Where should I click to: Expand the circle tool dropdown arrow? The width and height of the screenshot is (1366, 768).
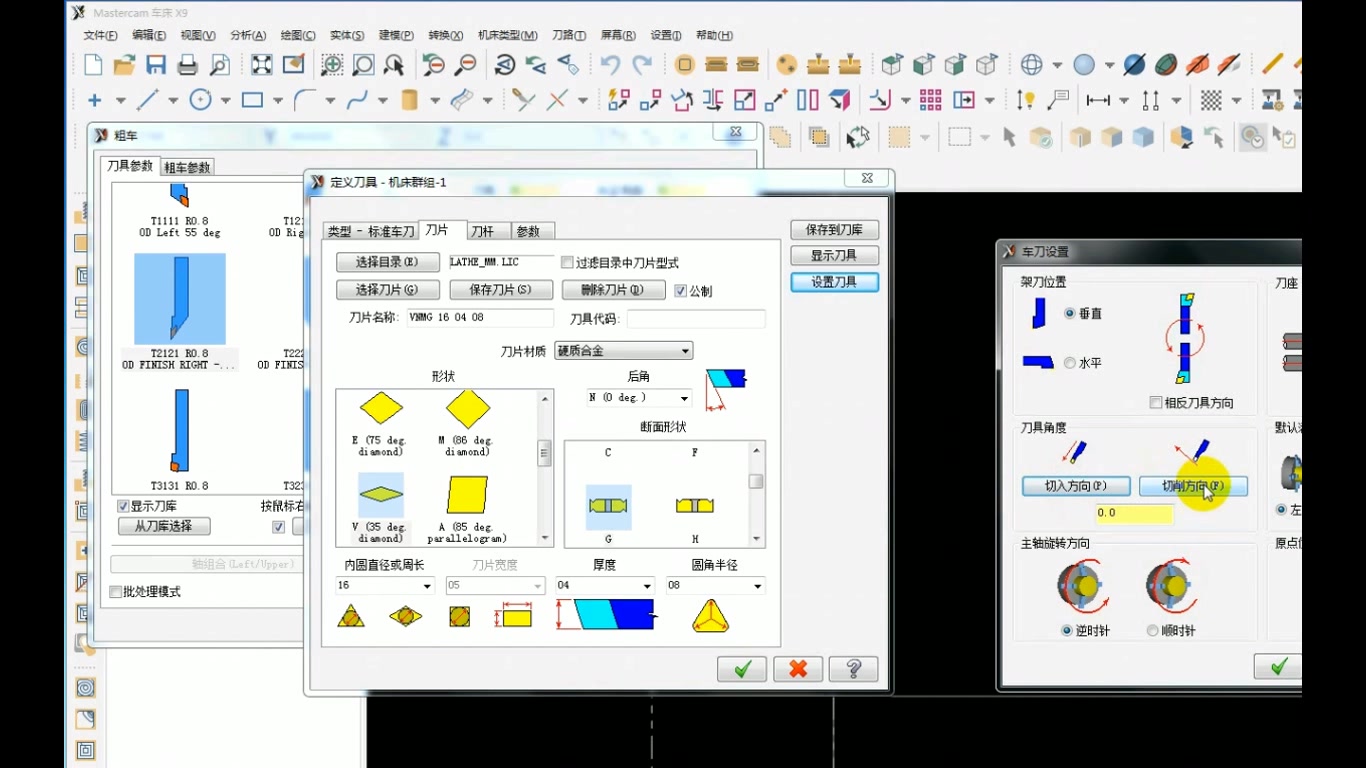tap(225, 100)
